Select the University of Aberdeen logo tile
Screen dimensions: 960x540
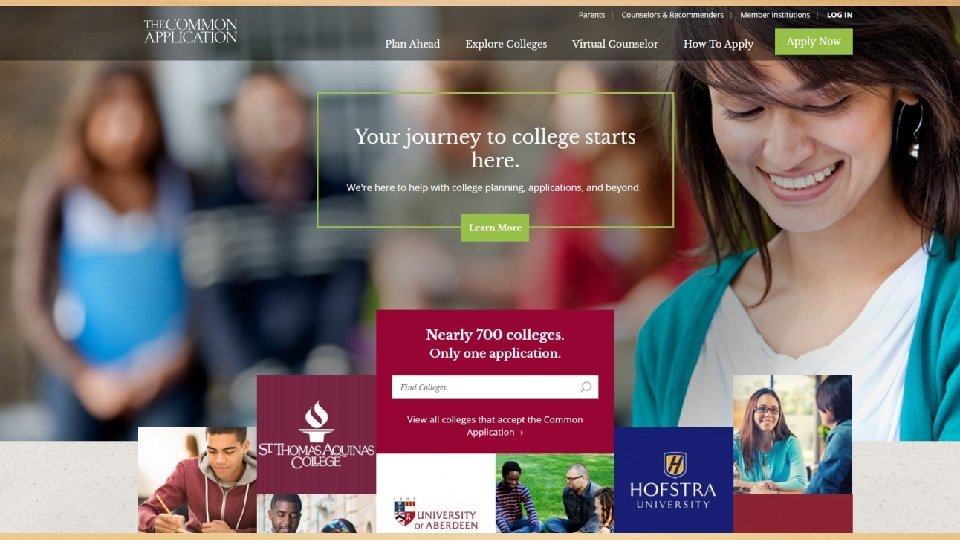(x=436, y=493)
